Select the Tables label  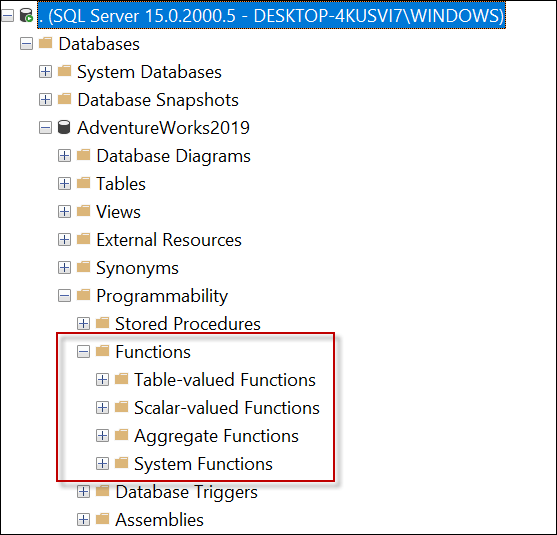click(121, 184)
